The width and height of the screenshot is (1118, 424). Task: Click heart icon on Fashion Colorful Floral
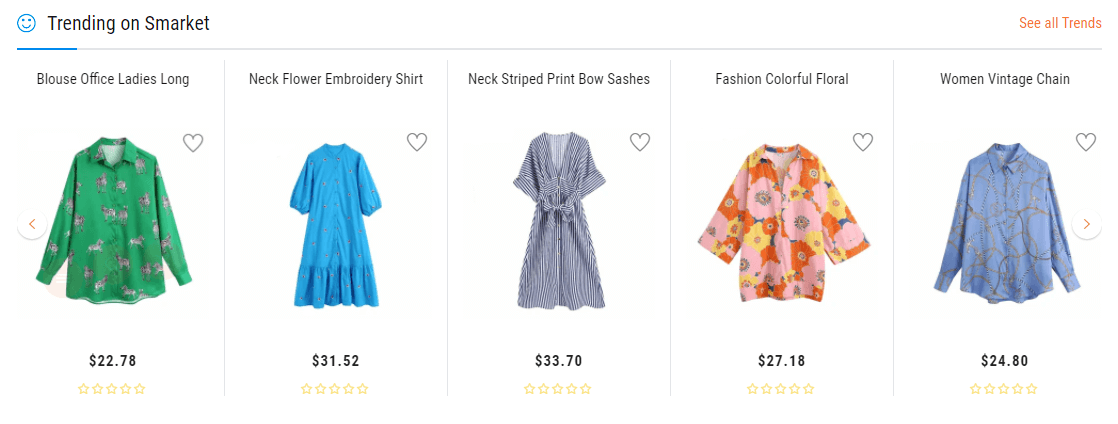pyautogui.click(x=863, y=143)
